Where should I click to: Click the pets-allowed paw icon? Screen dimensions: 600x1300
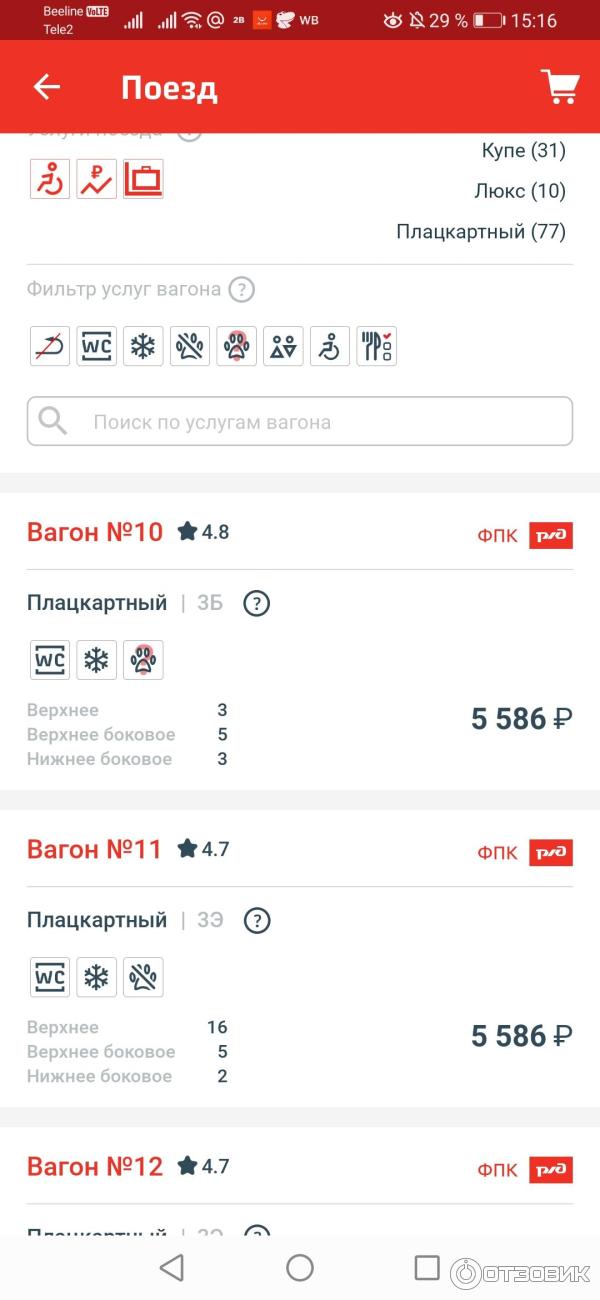tap(236, 345)
